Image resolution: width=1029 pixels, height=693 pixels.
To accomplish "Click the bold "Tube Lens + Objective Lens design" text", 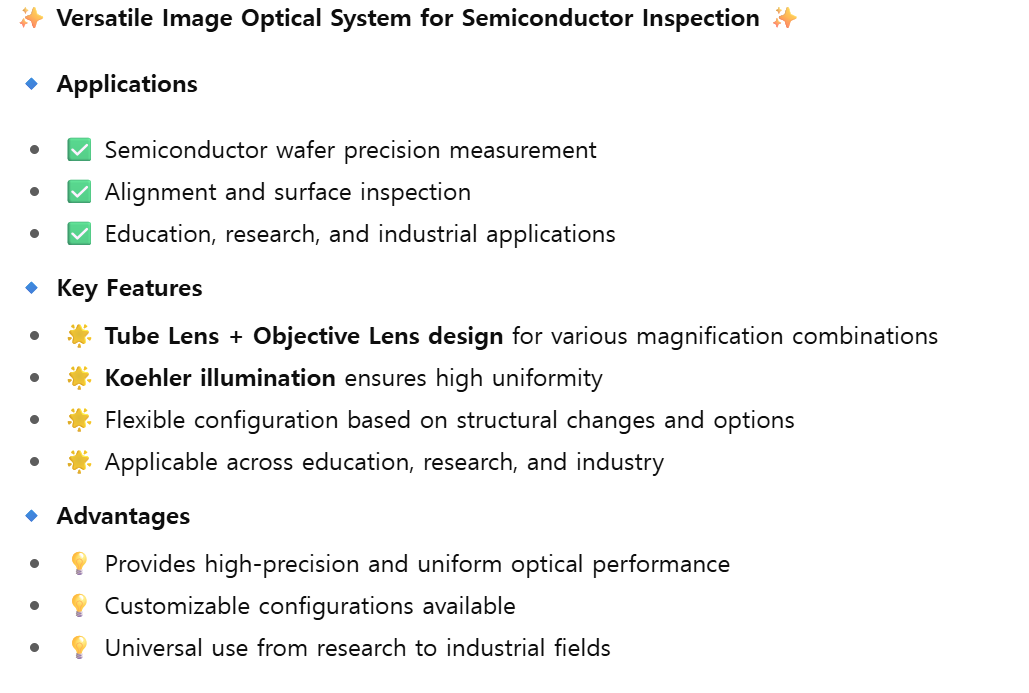I will 303,336.
